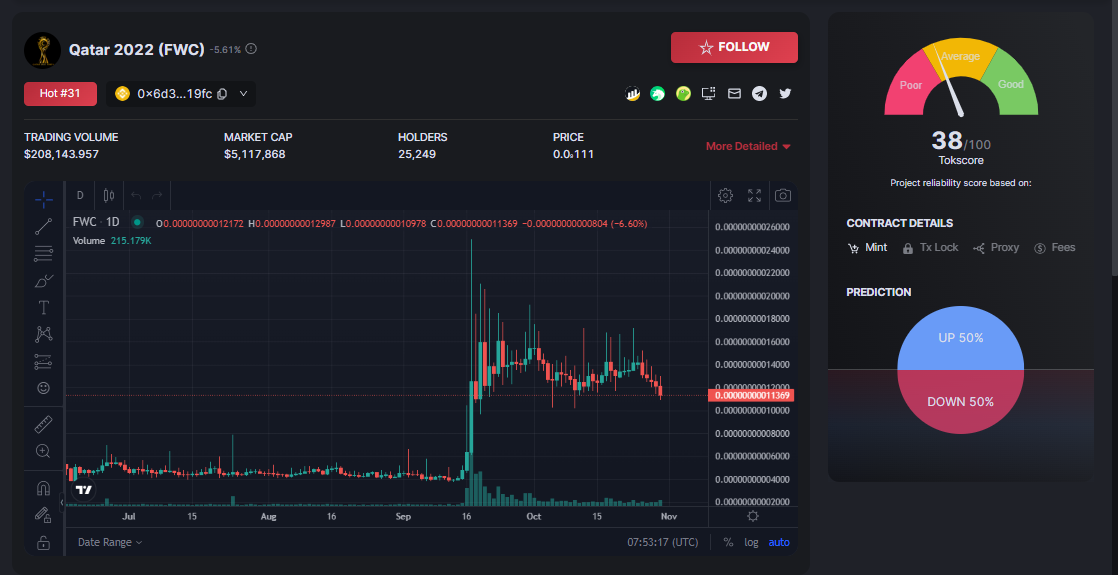Expand the contract address dropdown chevron
Image resolution: width=1118 pixels, height=575 pixels.
tap(243, 93)
